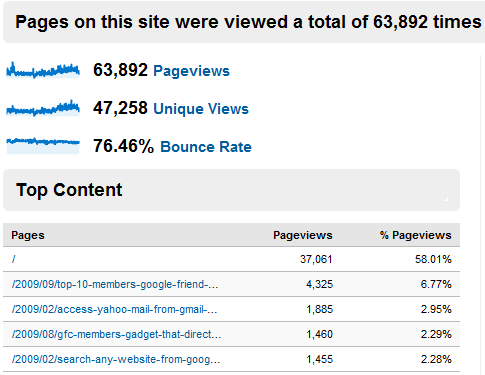Open the search-any-website-from-goog page link

coord(116,359)
